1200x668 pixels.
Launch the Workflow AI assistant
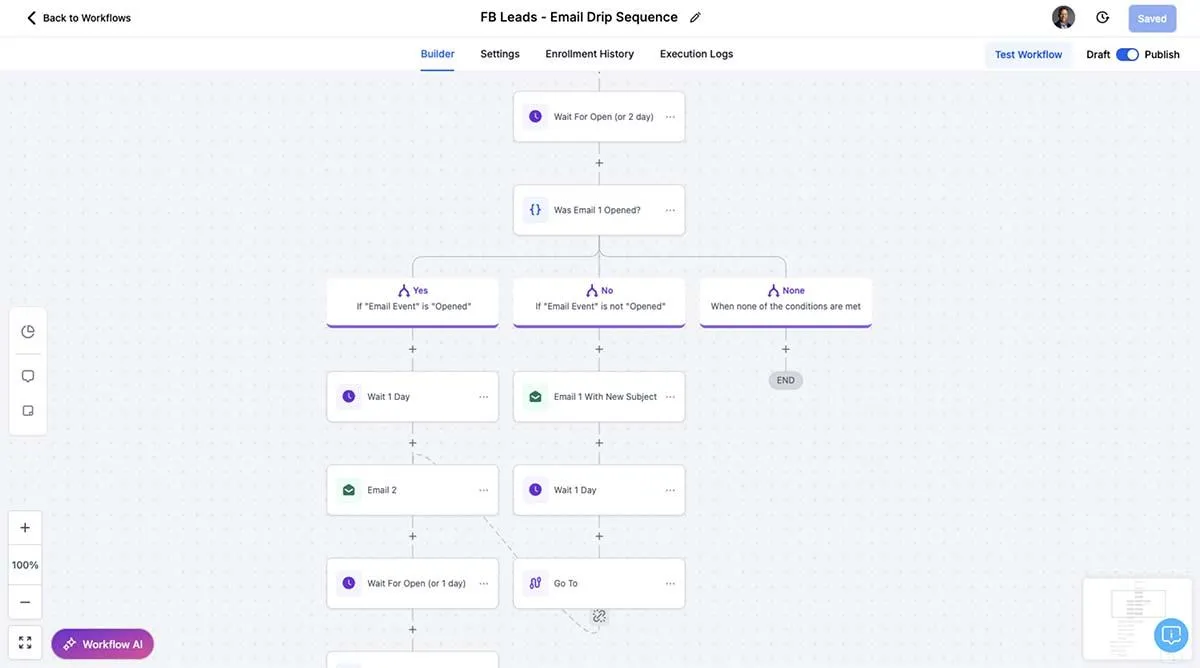click(x=103, y=644)
